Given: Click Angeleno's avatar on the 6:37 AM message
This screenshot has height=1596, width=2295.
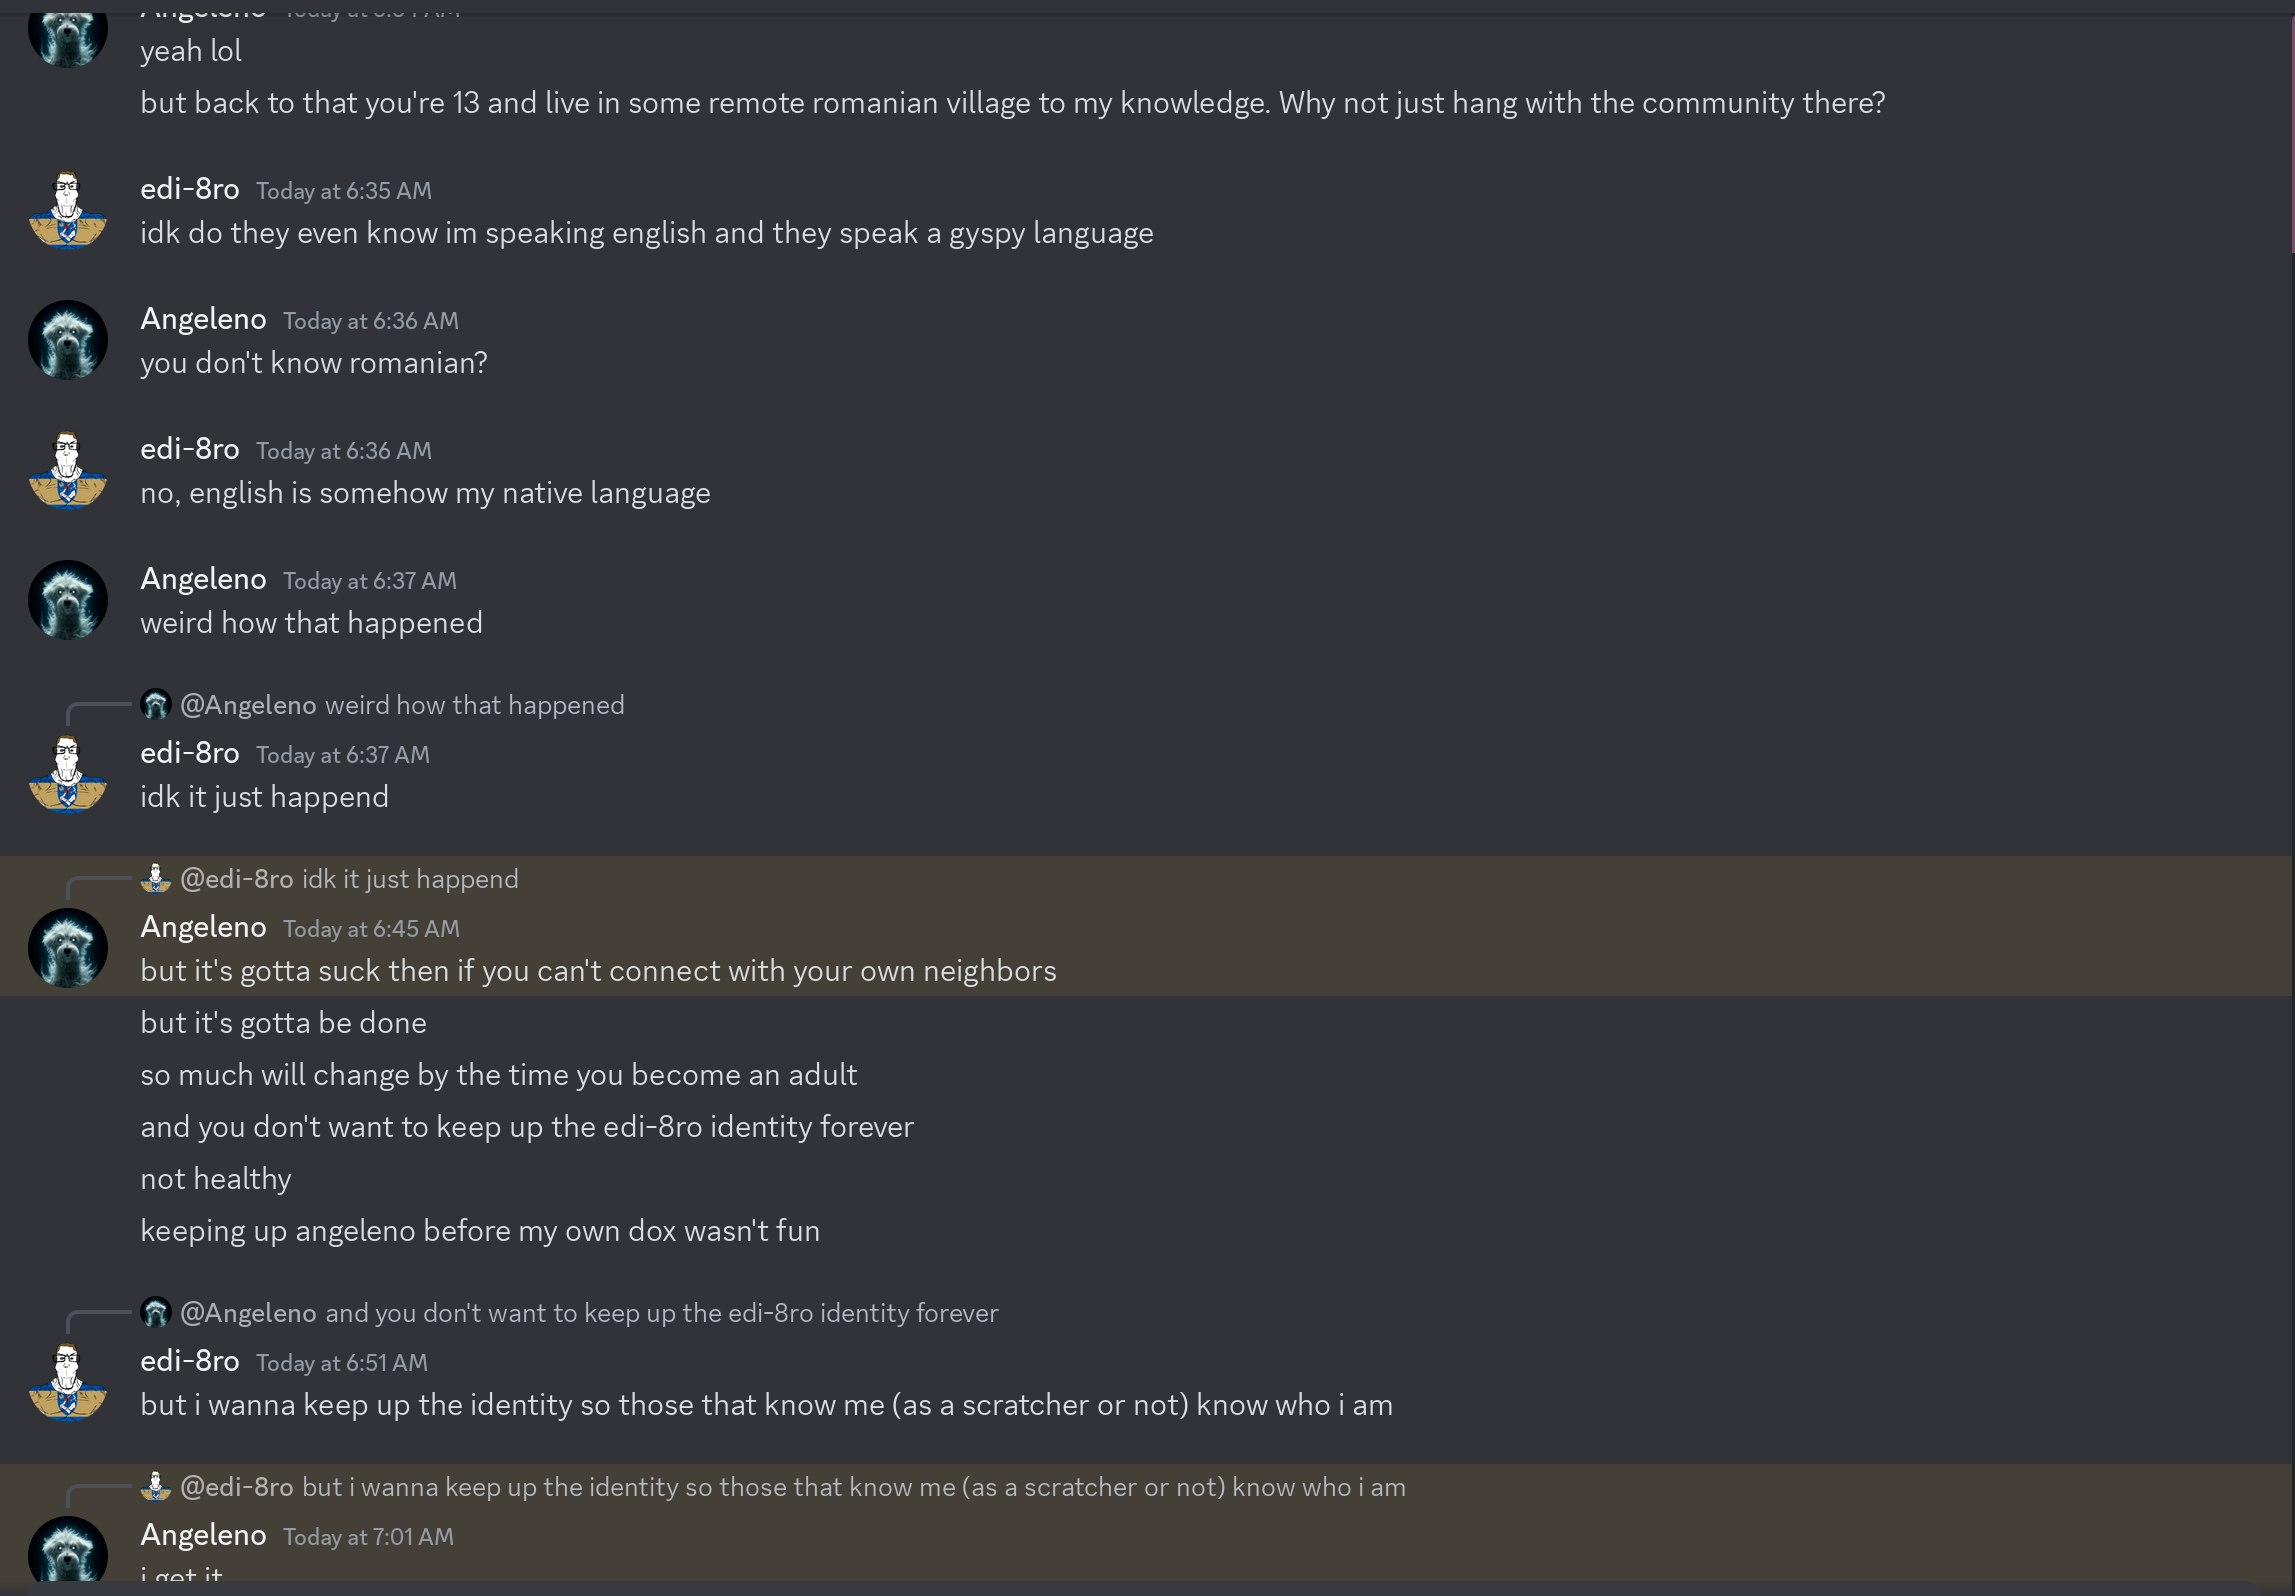Looking at the screenshot, I should [x=67, y=600].
